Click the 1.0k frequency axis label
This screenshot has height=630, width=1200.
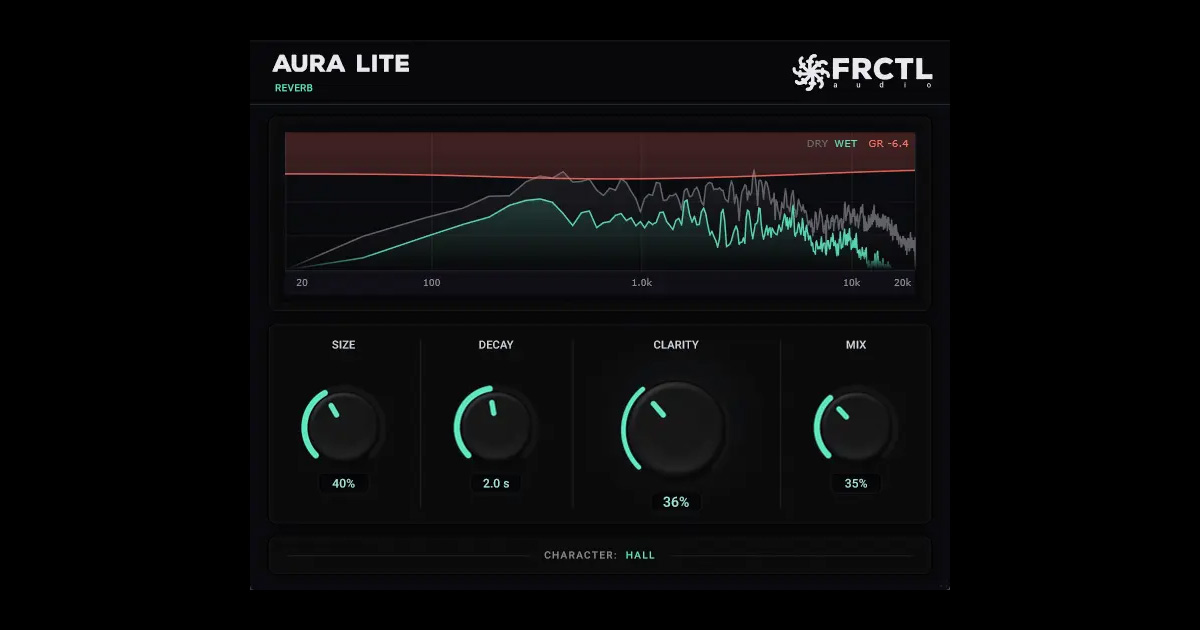pos(641,283)
